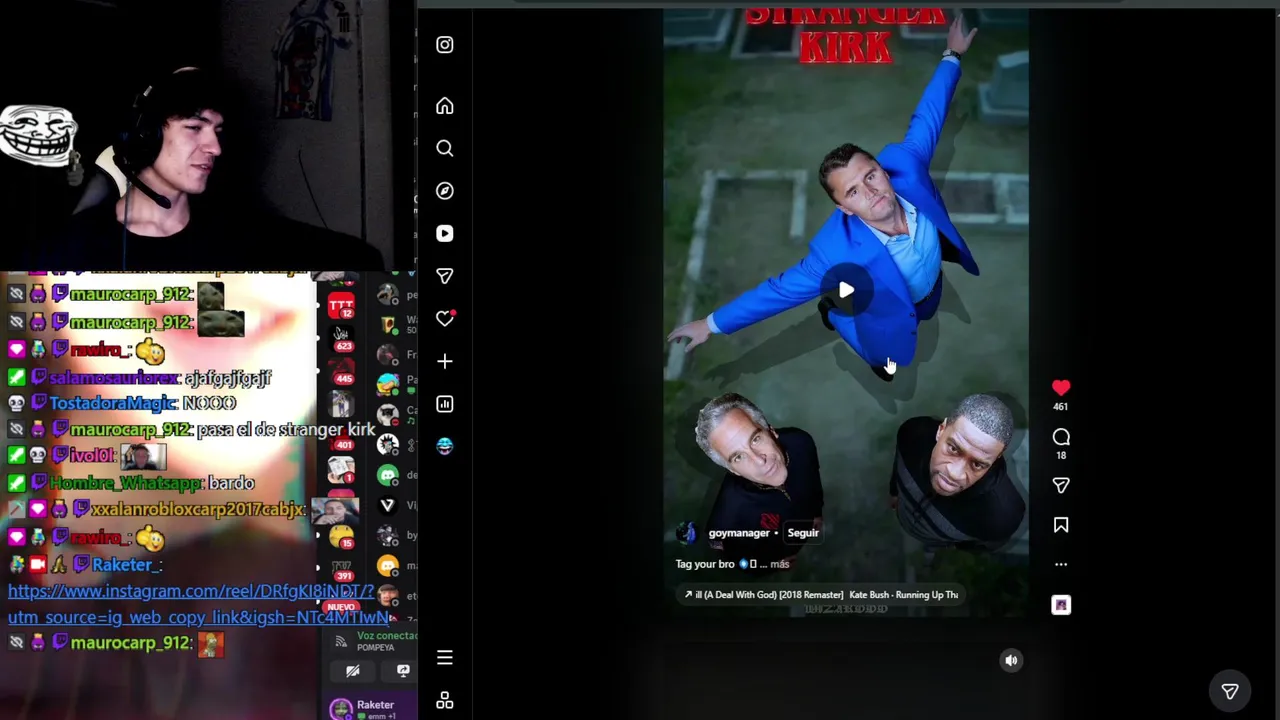Click the audio cover thumbnail
1280x720 pixels.
1061,605
